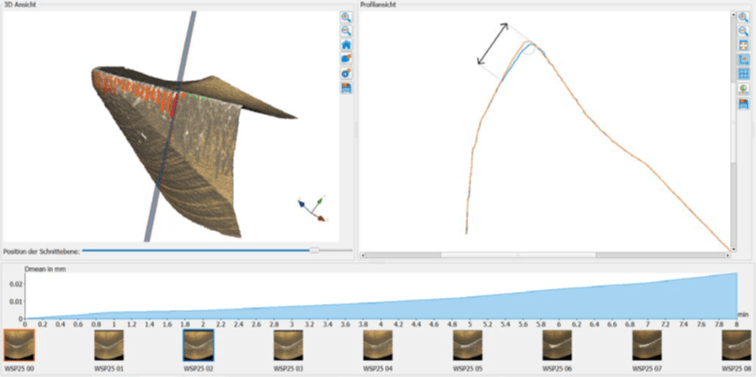Zoom out of the 3D view

tap(346, 31)
